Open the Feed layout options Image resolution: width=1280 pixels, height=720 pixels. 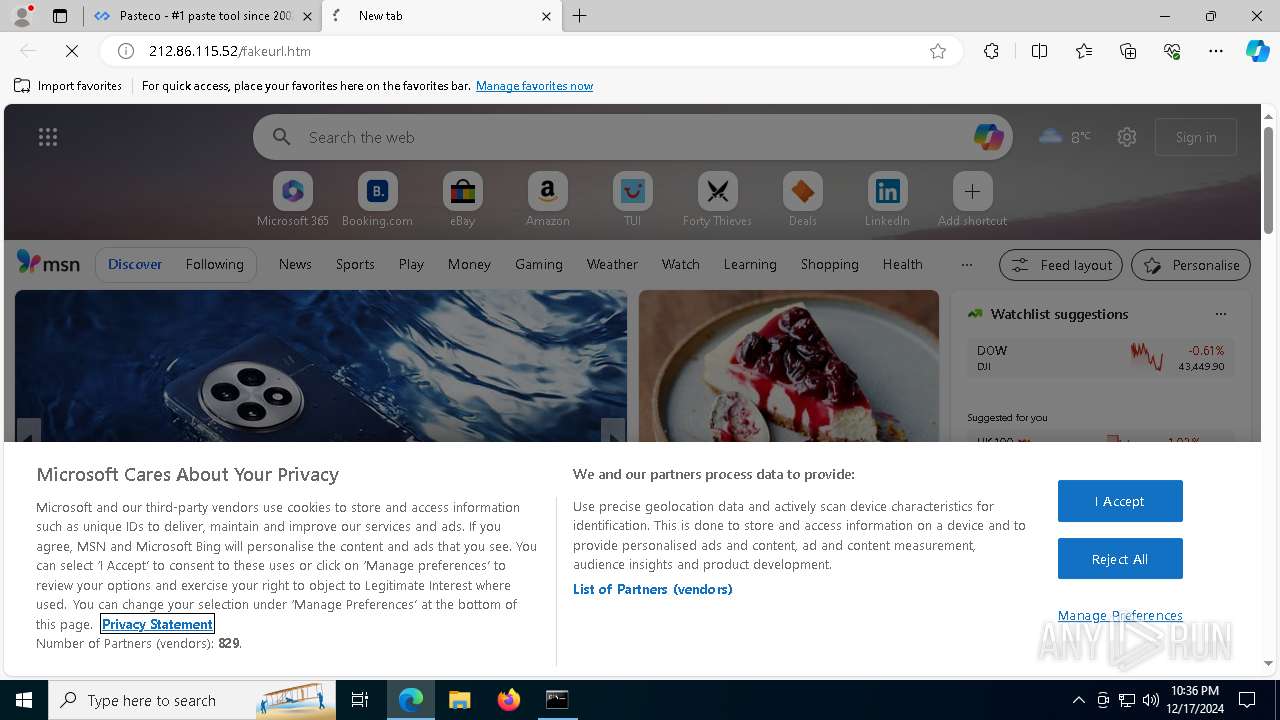click(x=1061, y=265)
